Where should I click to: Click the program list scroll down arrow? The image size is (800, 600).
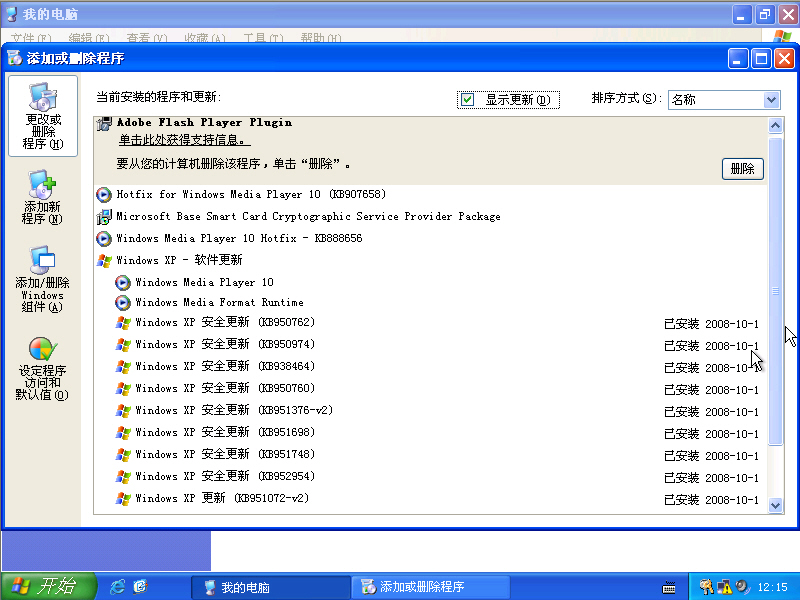[776, 505]
